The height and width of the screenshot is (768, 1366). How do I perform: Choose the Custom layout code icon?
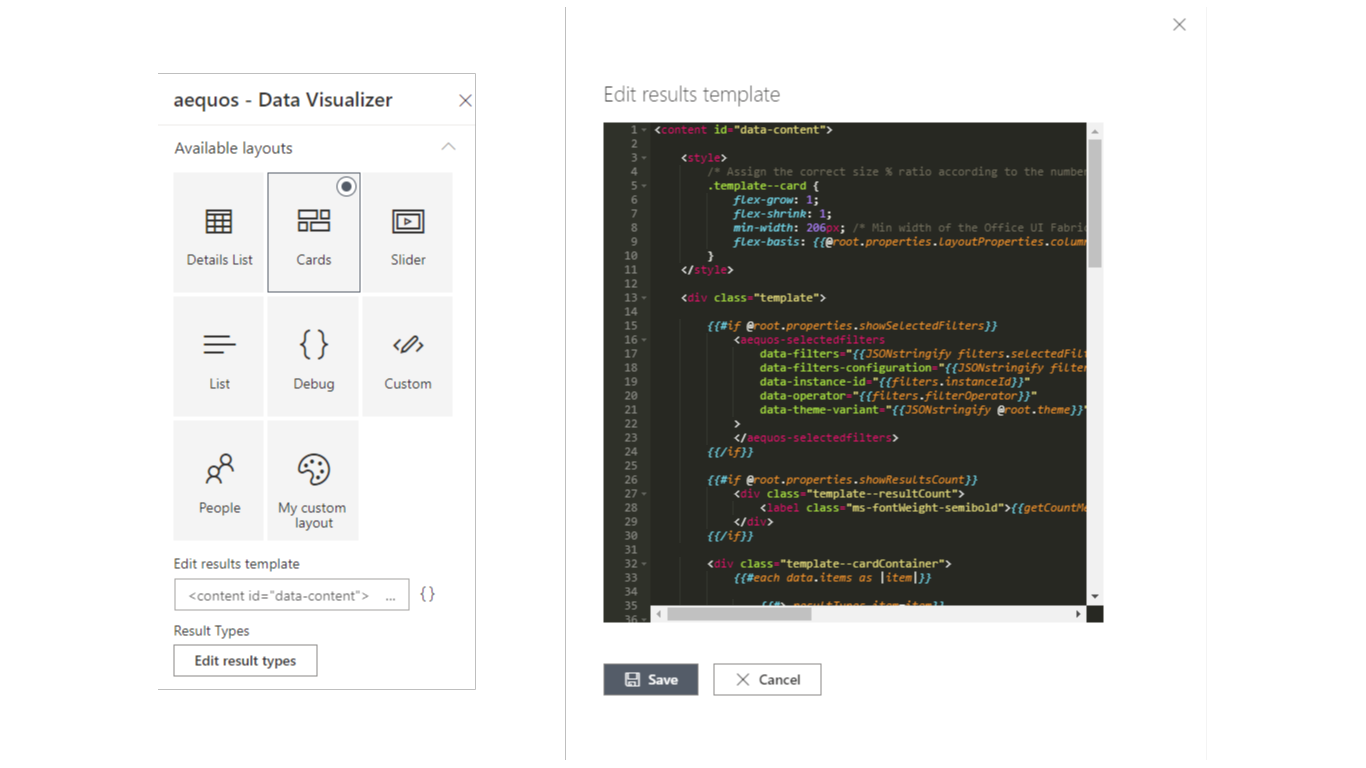click(x=408, y=345)
